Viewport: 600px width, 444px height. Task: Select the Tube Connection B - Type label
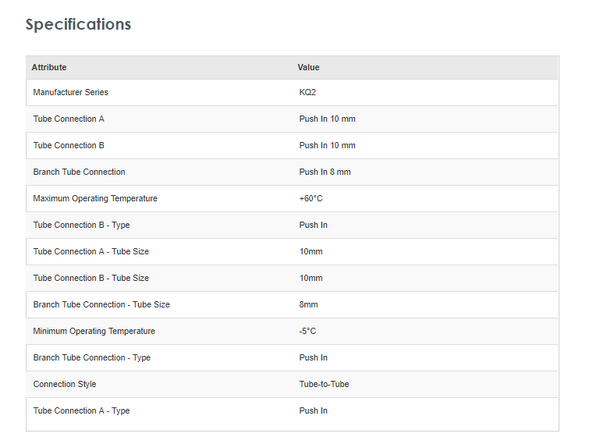(81, 225)
